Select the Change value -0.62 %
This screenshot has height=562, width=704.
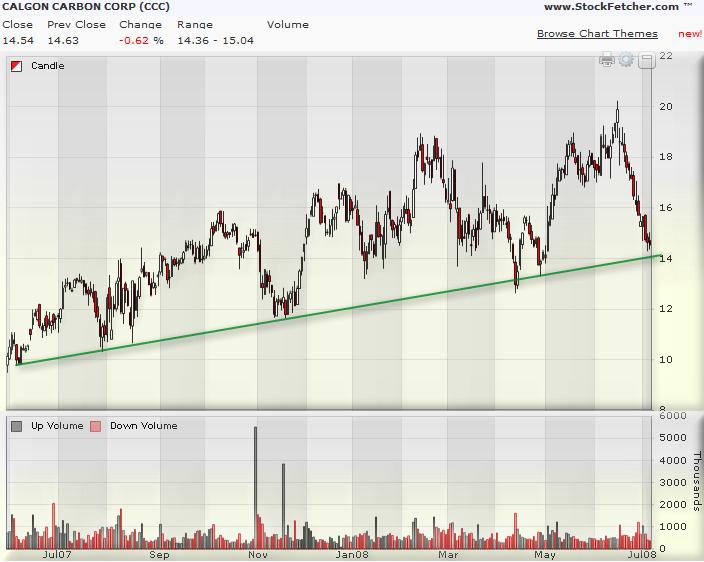(x=141, y=40)
